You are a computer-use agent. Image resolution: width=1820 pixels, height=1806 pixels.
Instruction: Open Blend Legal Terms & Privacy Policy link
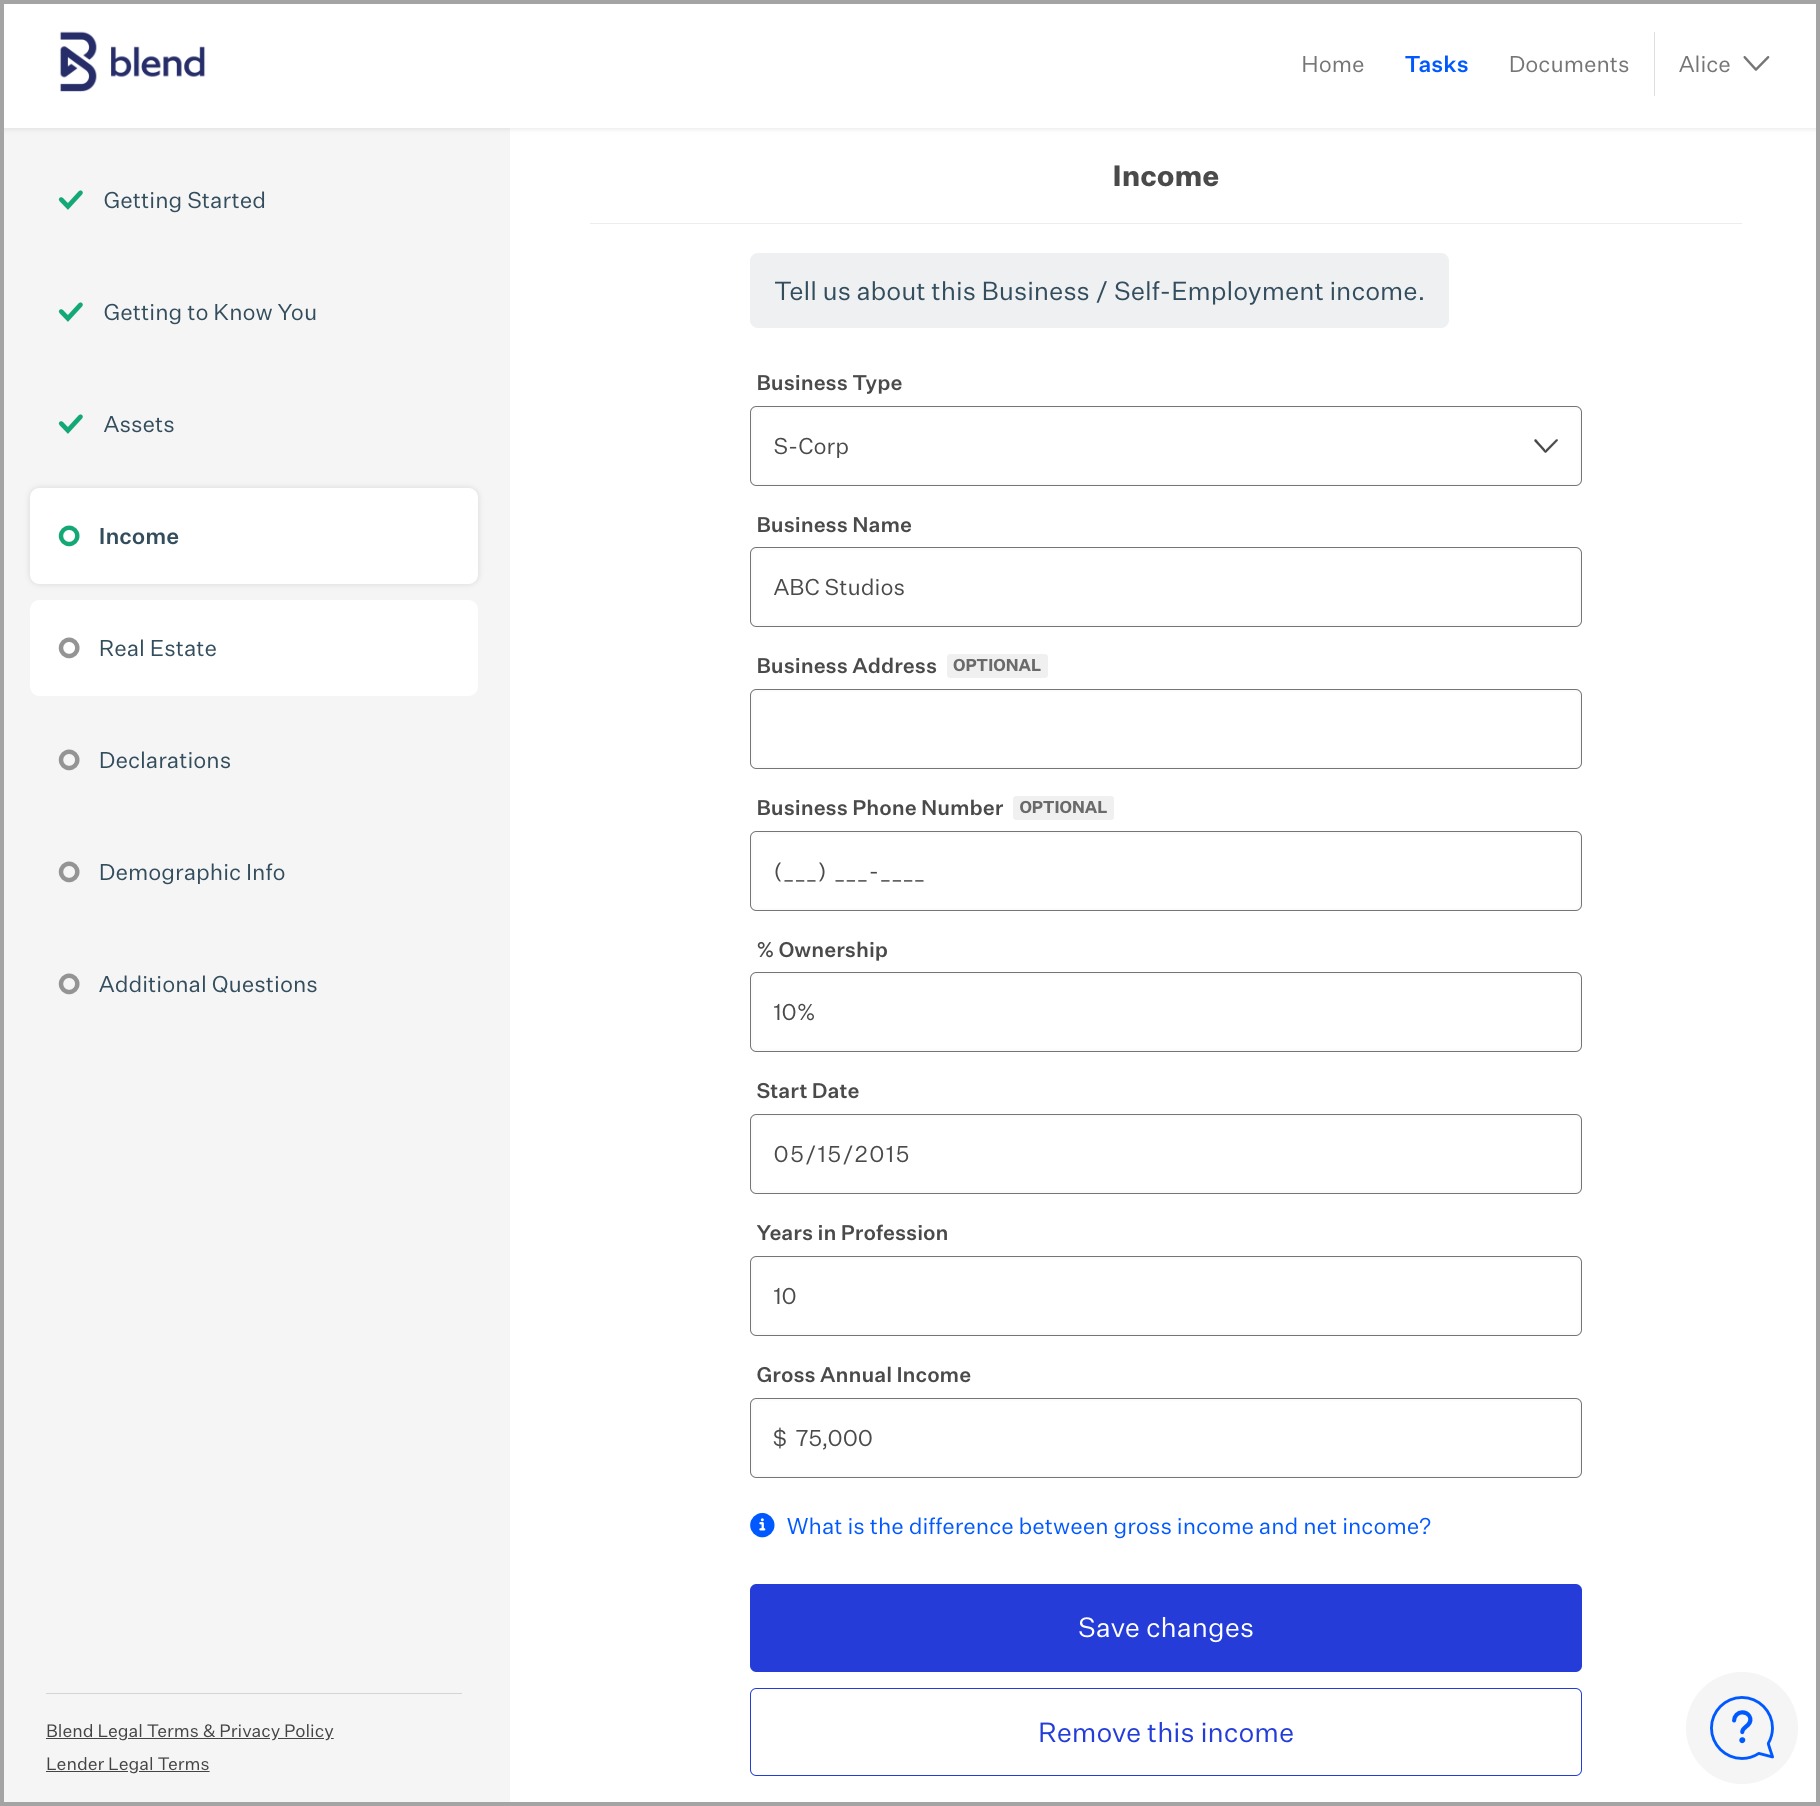pyautogui.click(x=190, y=1731)
